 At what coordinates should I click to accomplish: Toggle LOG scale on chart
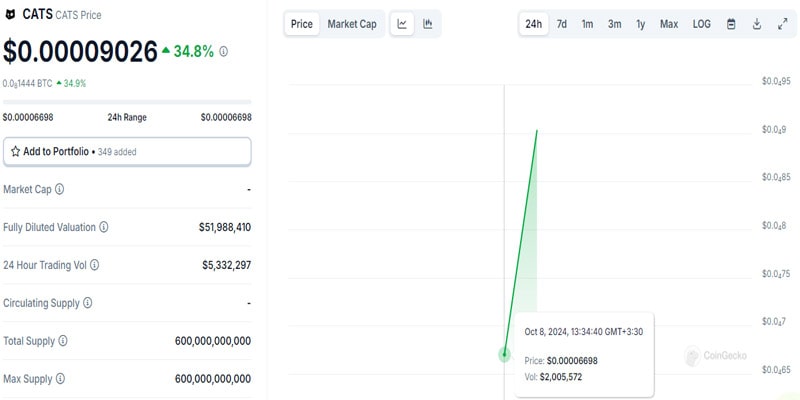tap(702, 24)
